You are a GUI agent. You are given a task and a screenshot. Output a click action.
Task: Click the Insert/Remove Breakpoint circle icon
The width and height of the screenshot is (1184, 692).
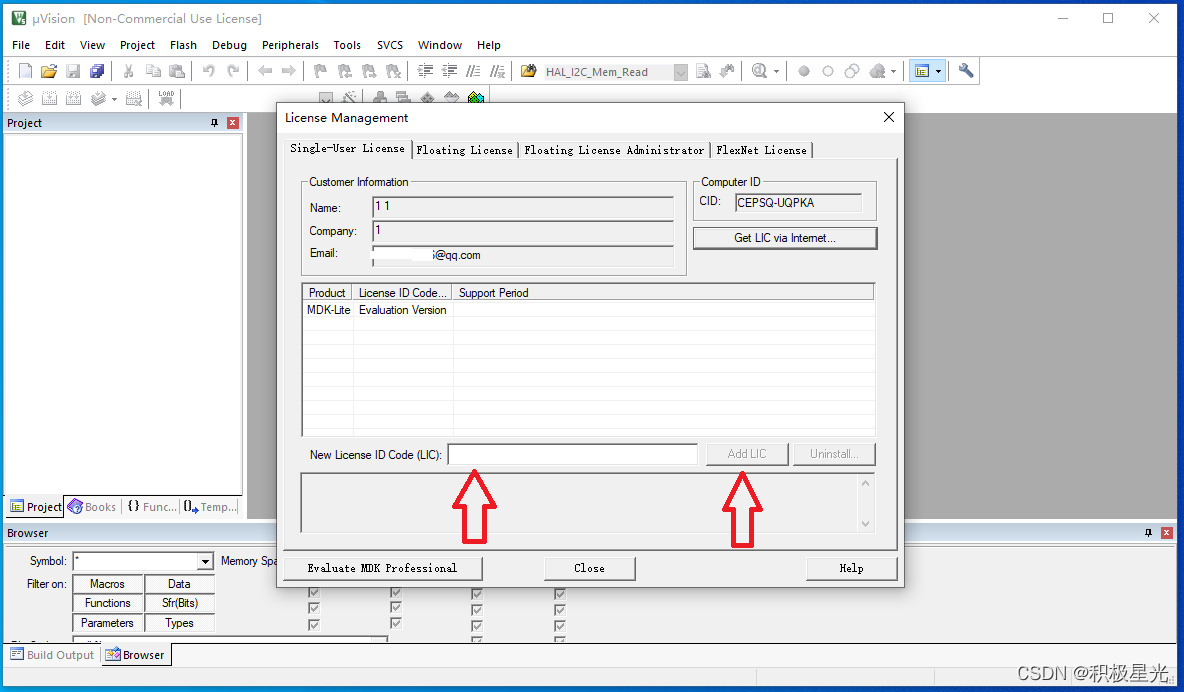pos(803,71)
